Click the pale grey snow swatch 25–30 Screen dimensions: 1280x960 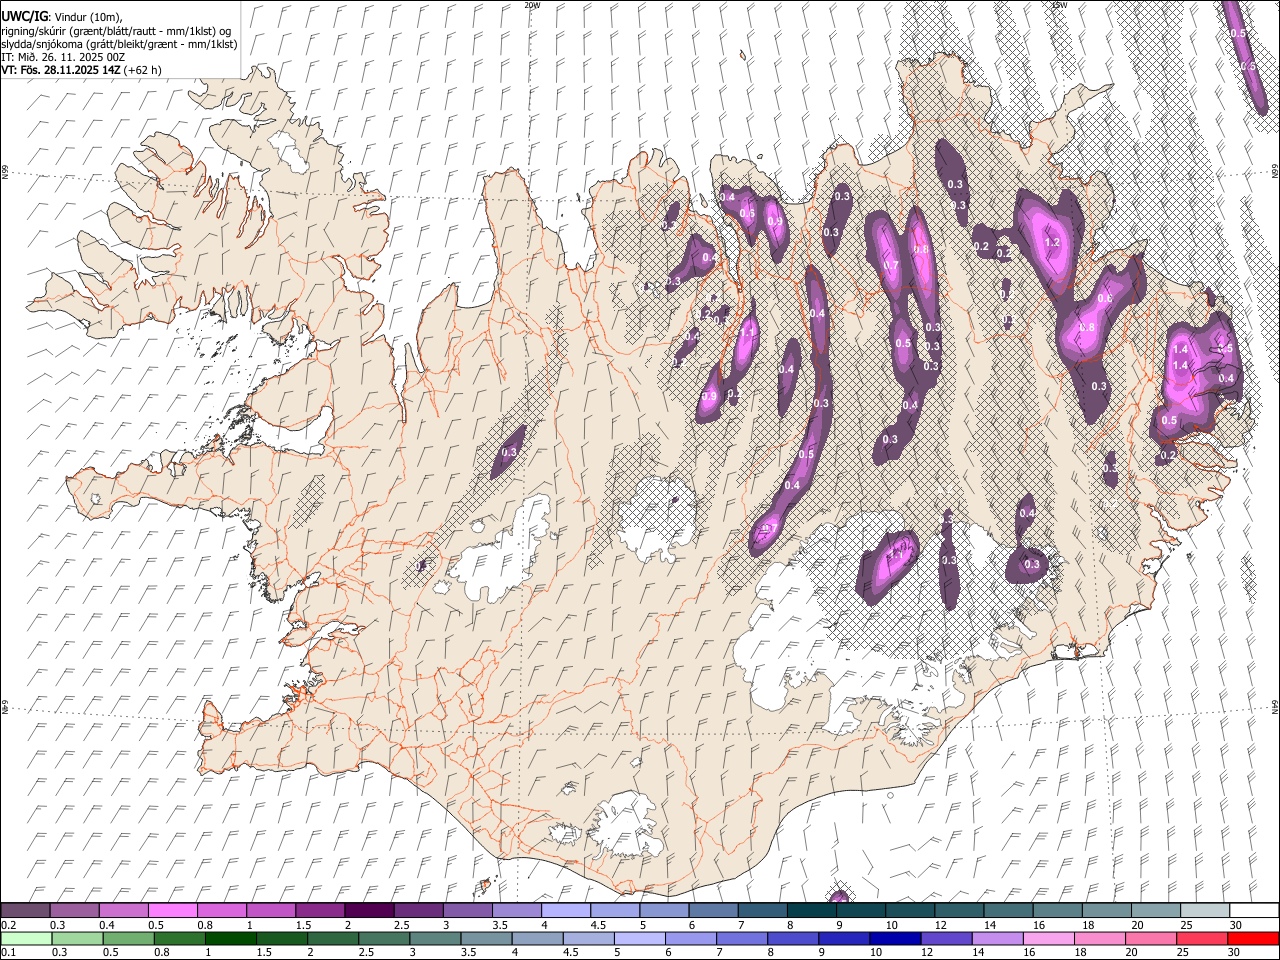pyautogui.click(x=1205, y=910)
